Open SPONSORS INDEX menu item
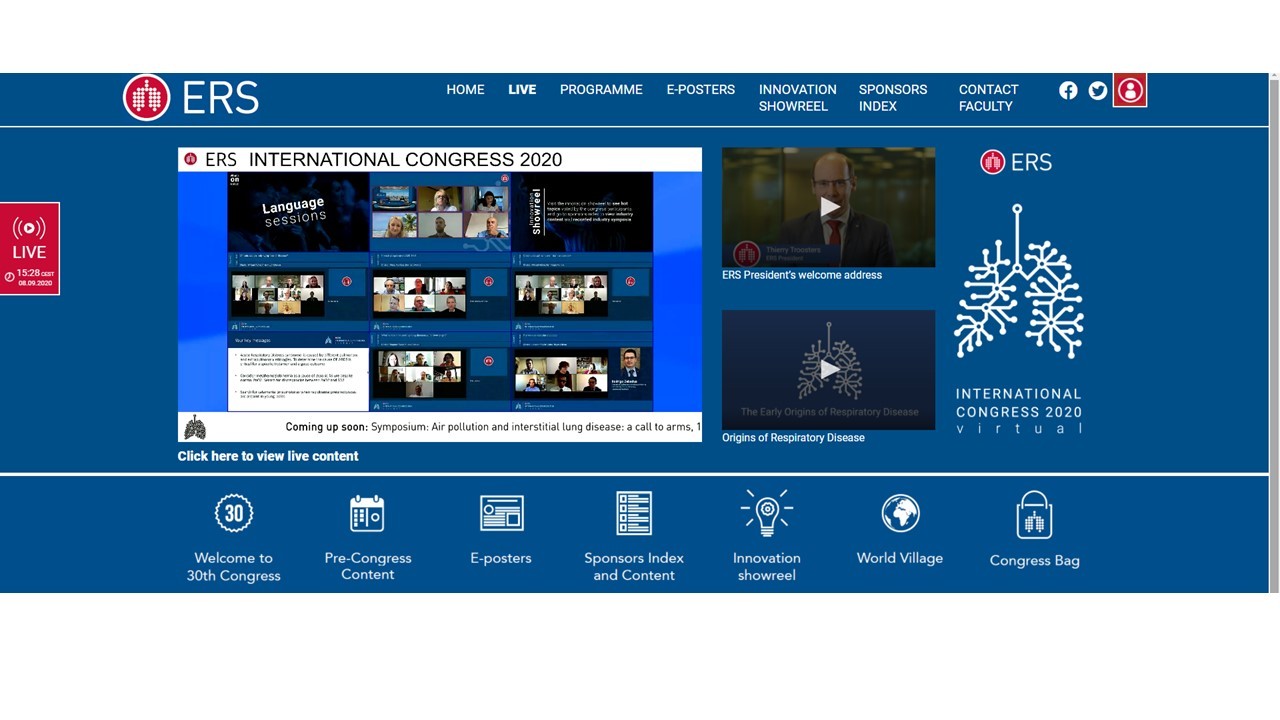Image resolution: width=1280 pixels, height=720 pixels. click(893, 97)
